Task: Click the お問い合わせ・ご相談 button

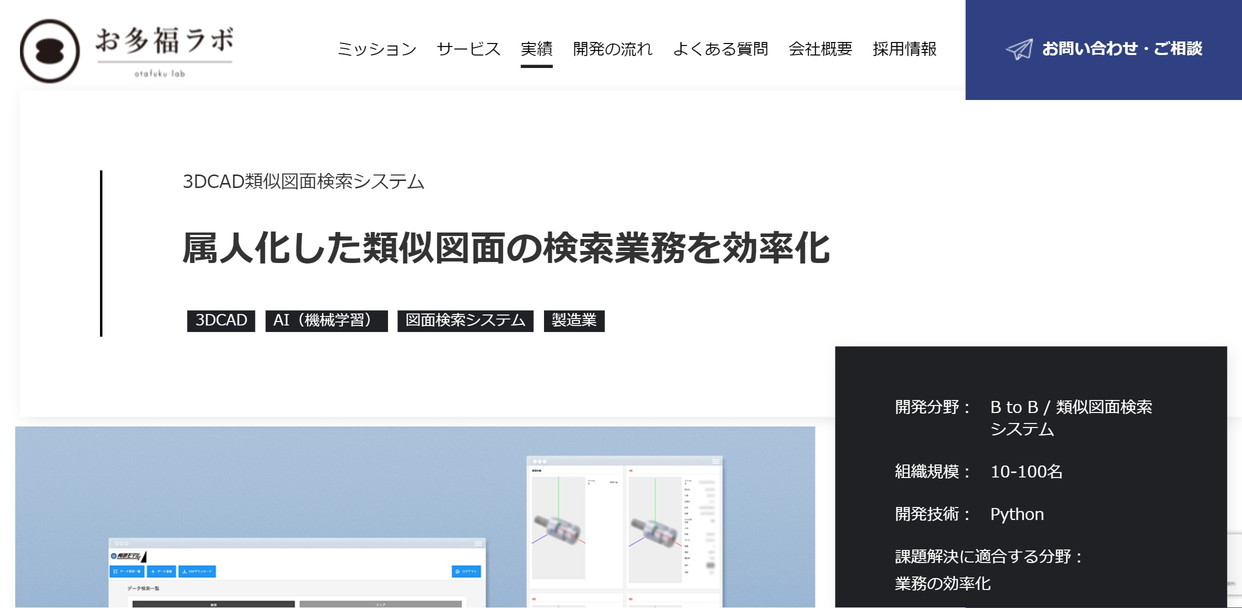Action: pyautogui.click(x=1103, y=49)
